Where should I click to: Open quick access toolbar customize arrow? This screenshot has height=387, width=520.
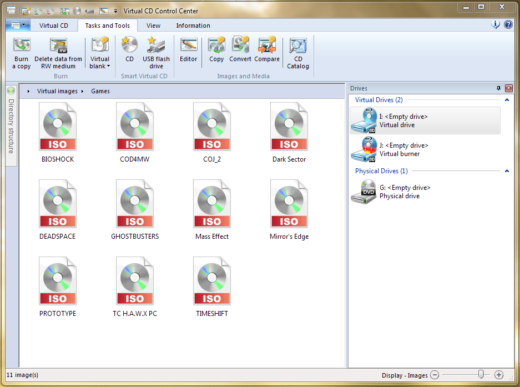click(115, 11)
